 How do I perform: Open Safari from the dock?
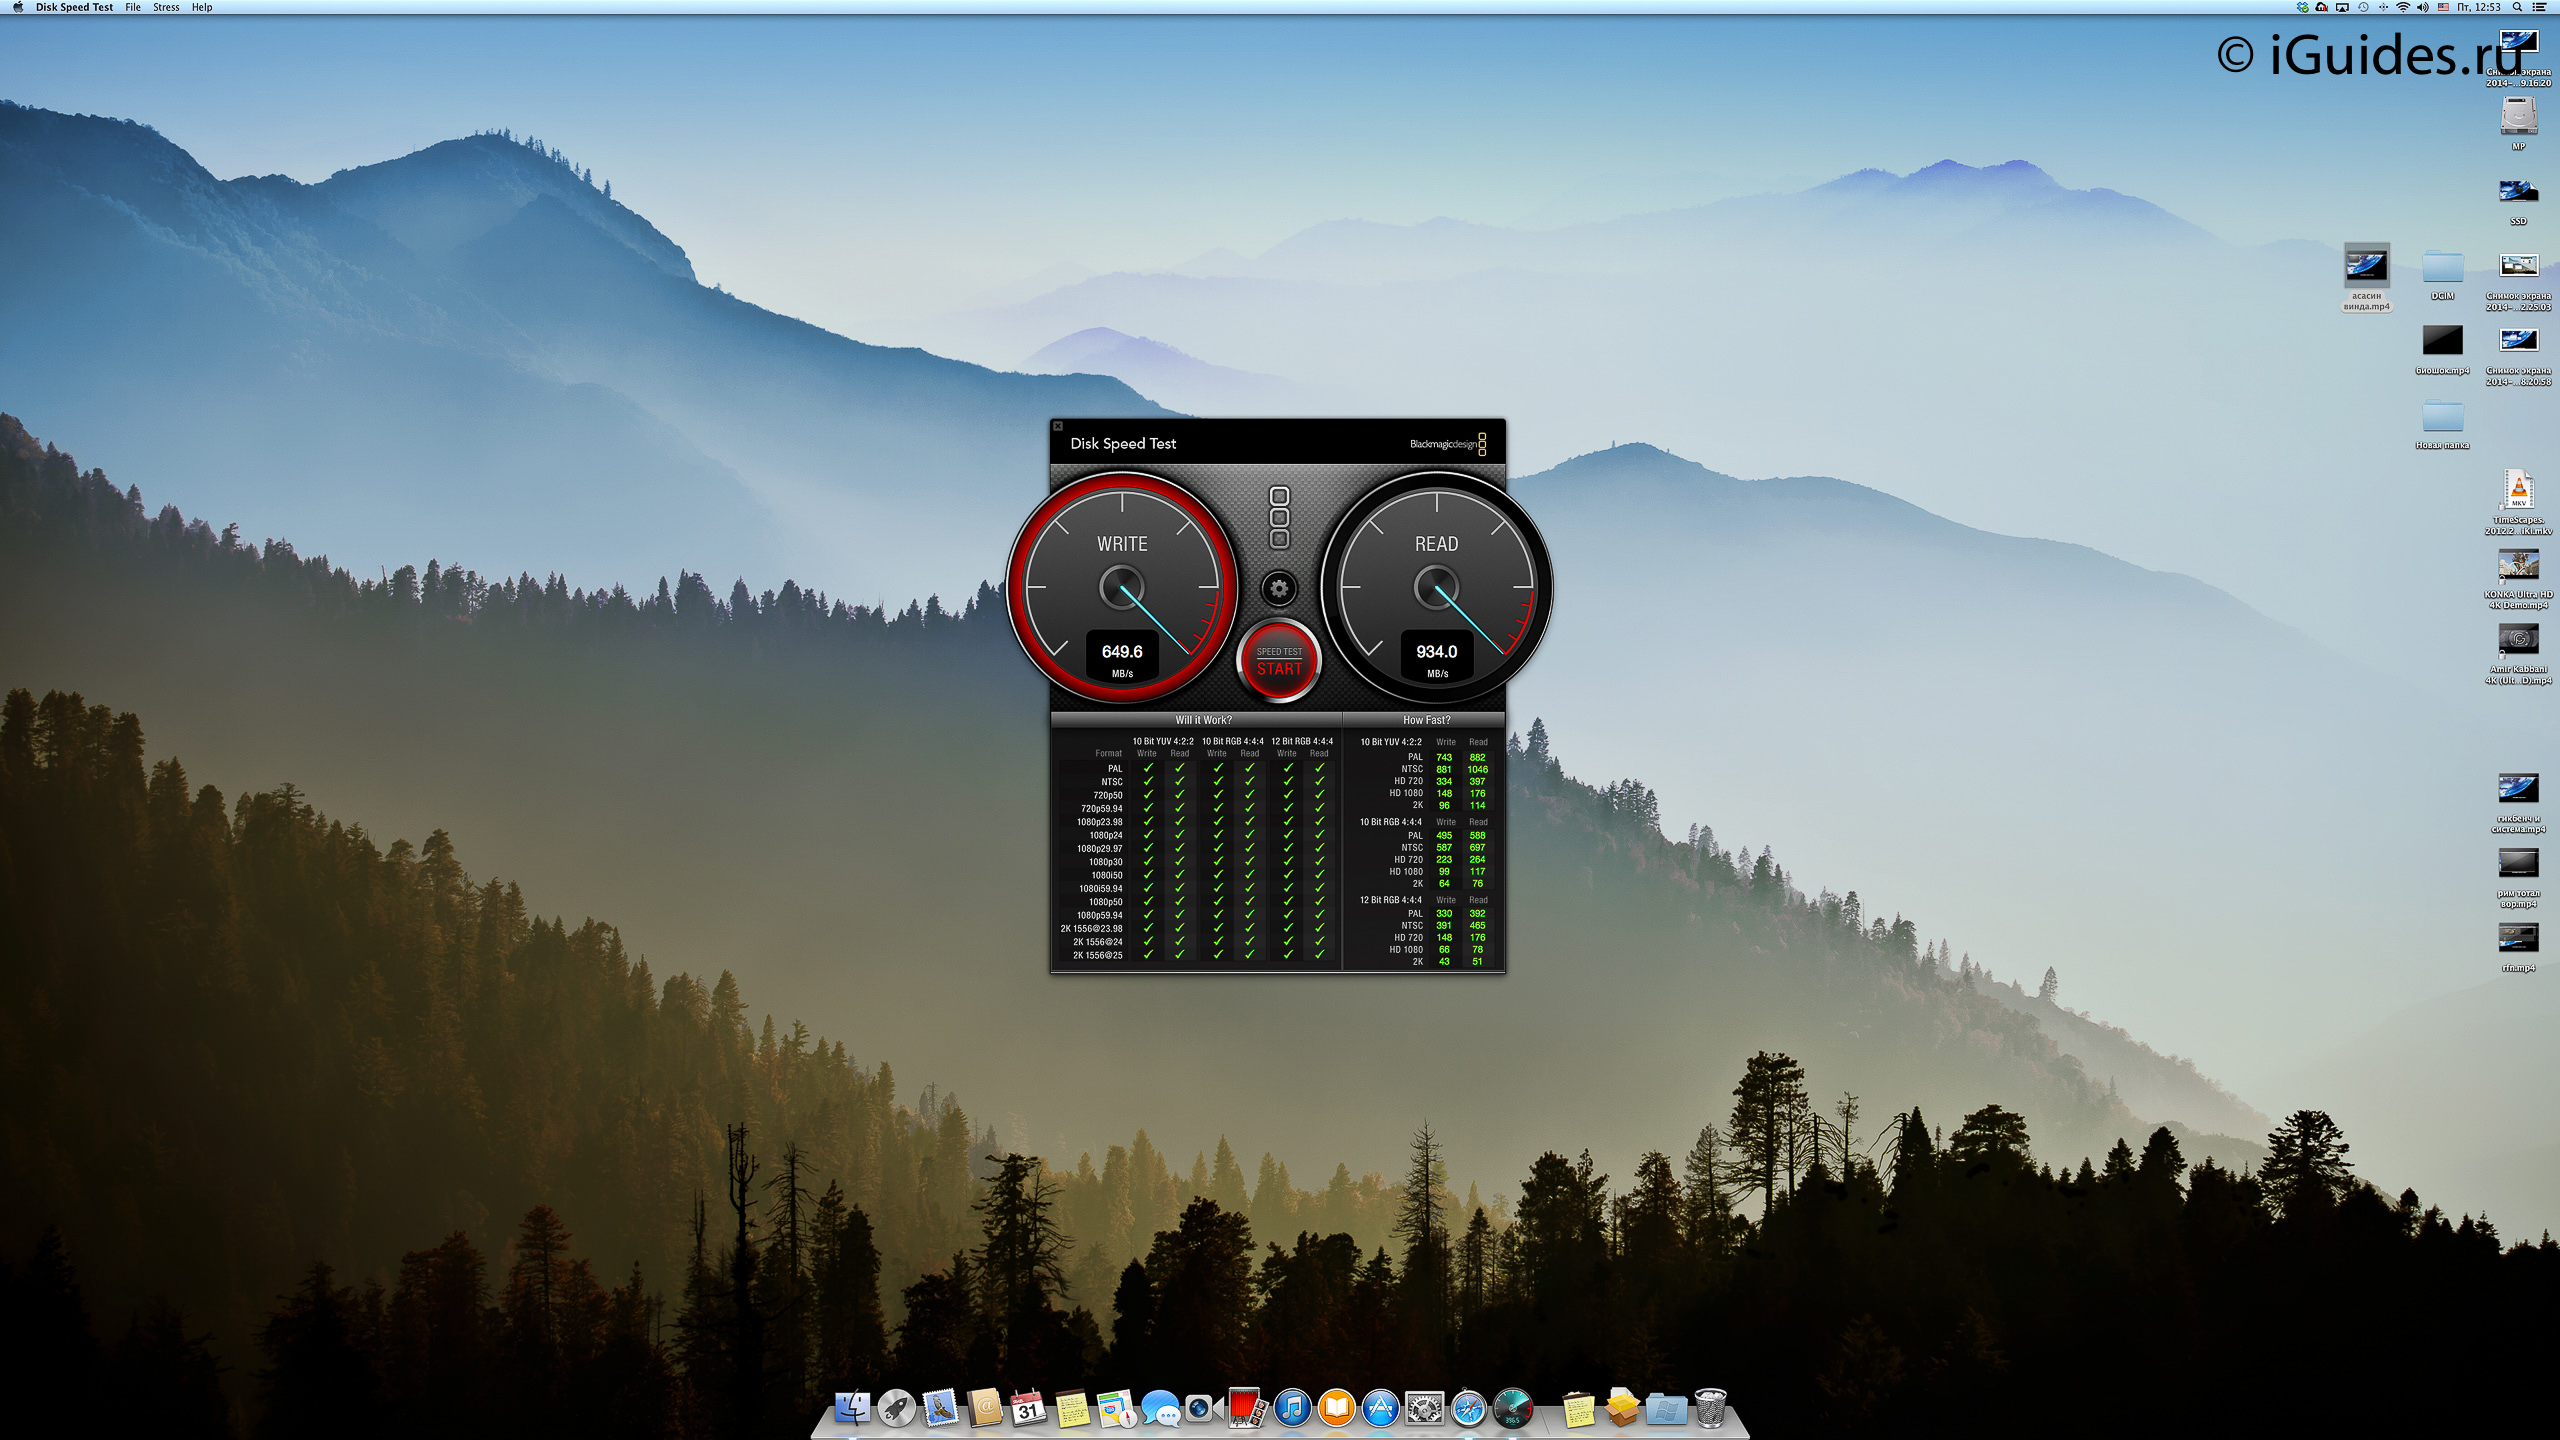(1468, 1409)
